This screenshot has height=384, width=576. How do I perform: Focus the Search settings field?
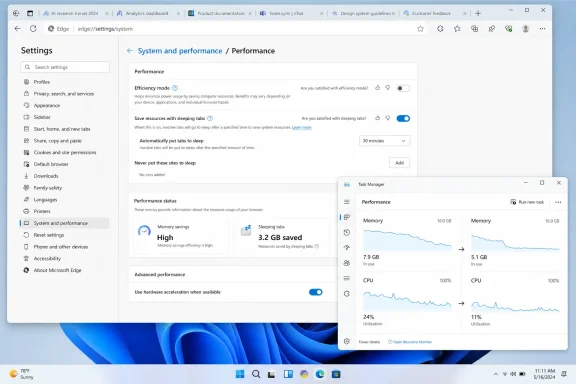point(65,67)
